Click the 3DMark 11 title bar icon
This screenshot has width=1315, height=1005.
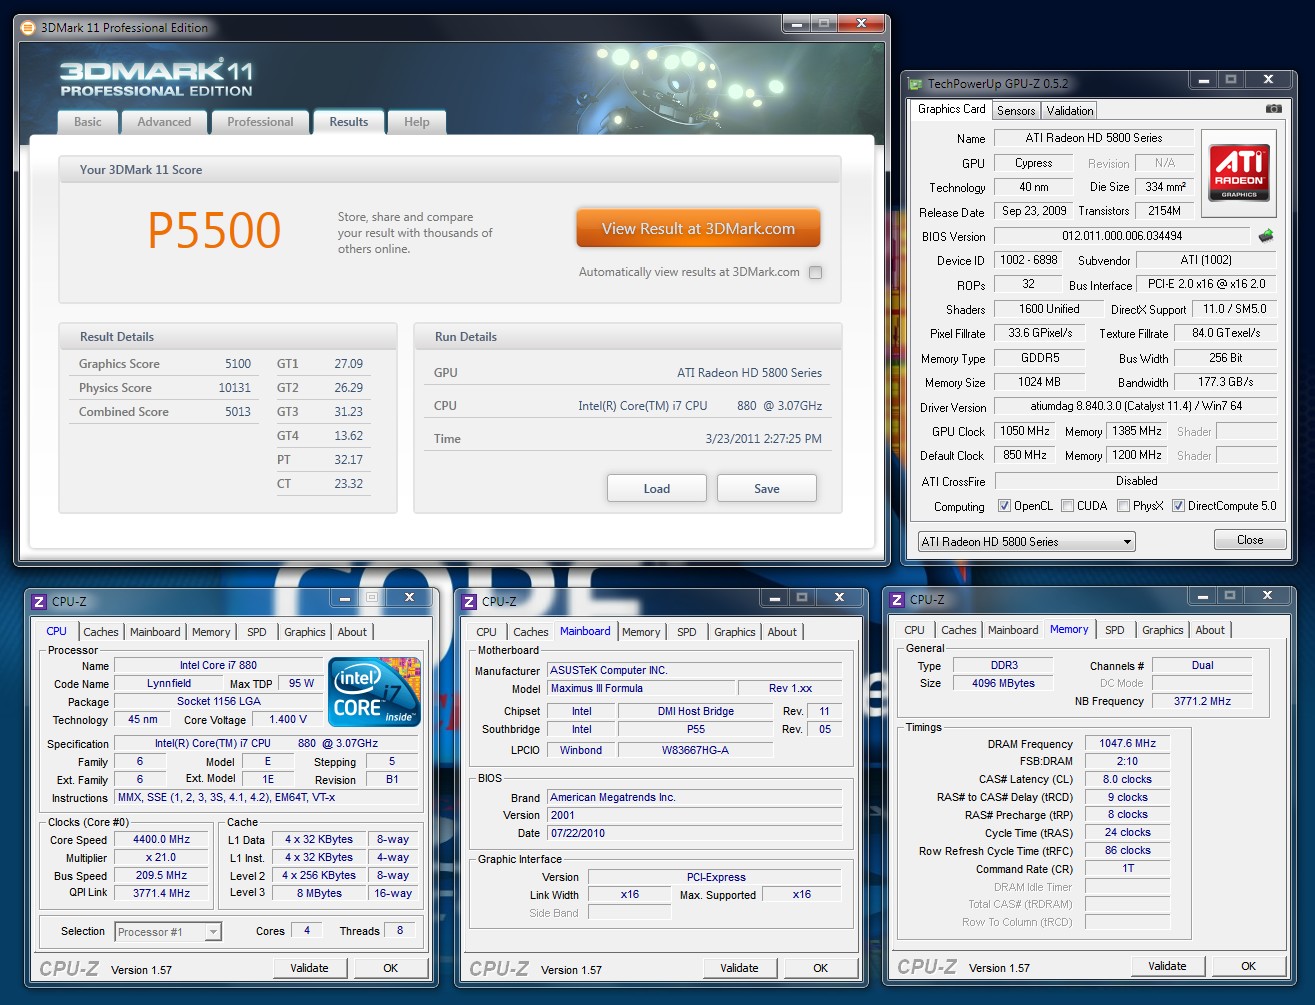27,28
